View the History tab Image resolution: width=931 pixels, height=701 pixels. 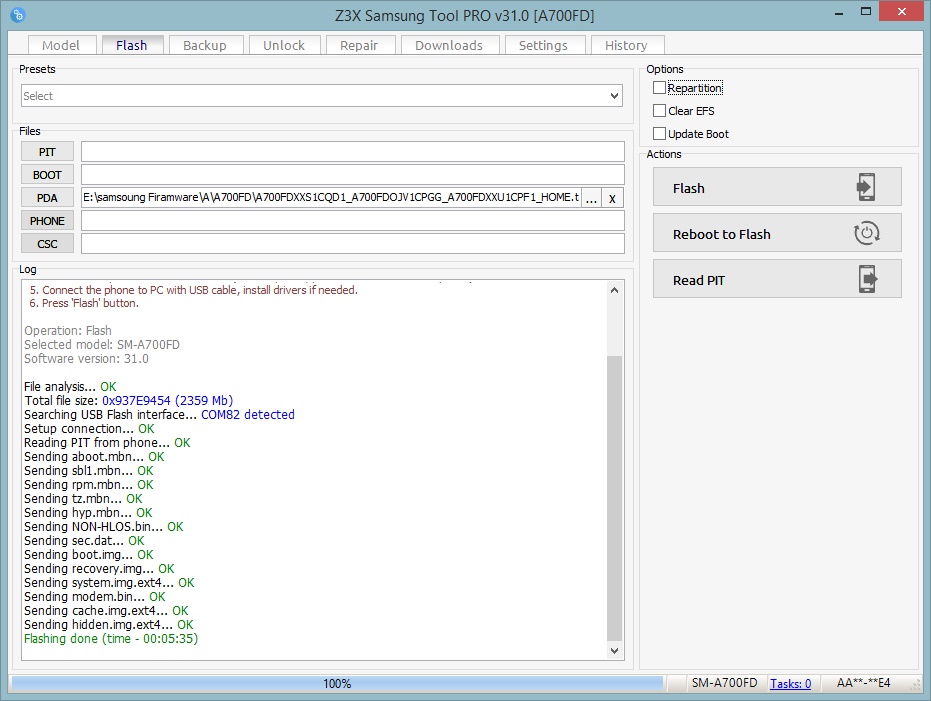[x=626, y=45]
